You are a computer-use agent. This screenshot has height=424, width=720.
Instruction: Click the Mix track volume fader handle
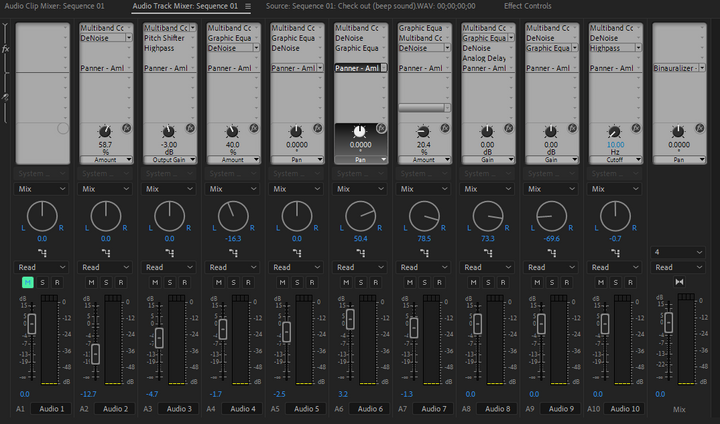click(669, 323)
